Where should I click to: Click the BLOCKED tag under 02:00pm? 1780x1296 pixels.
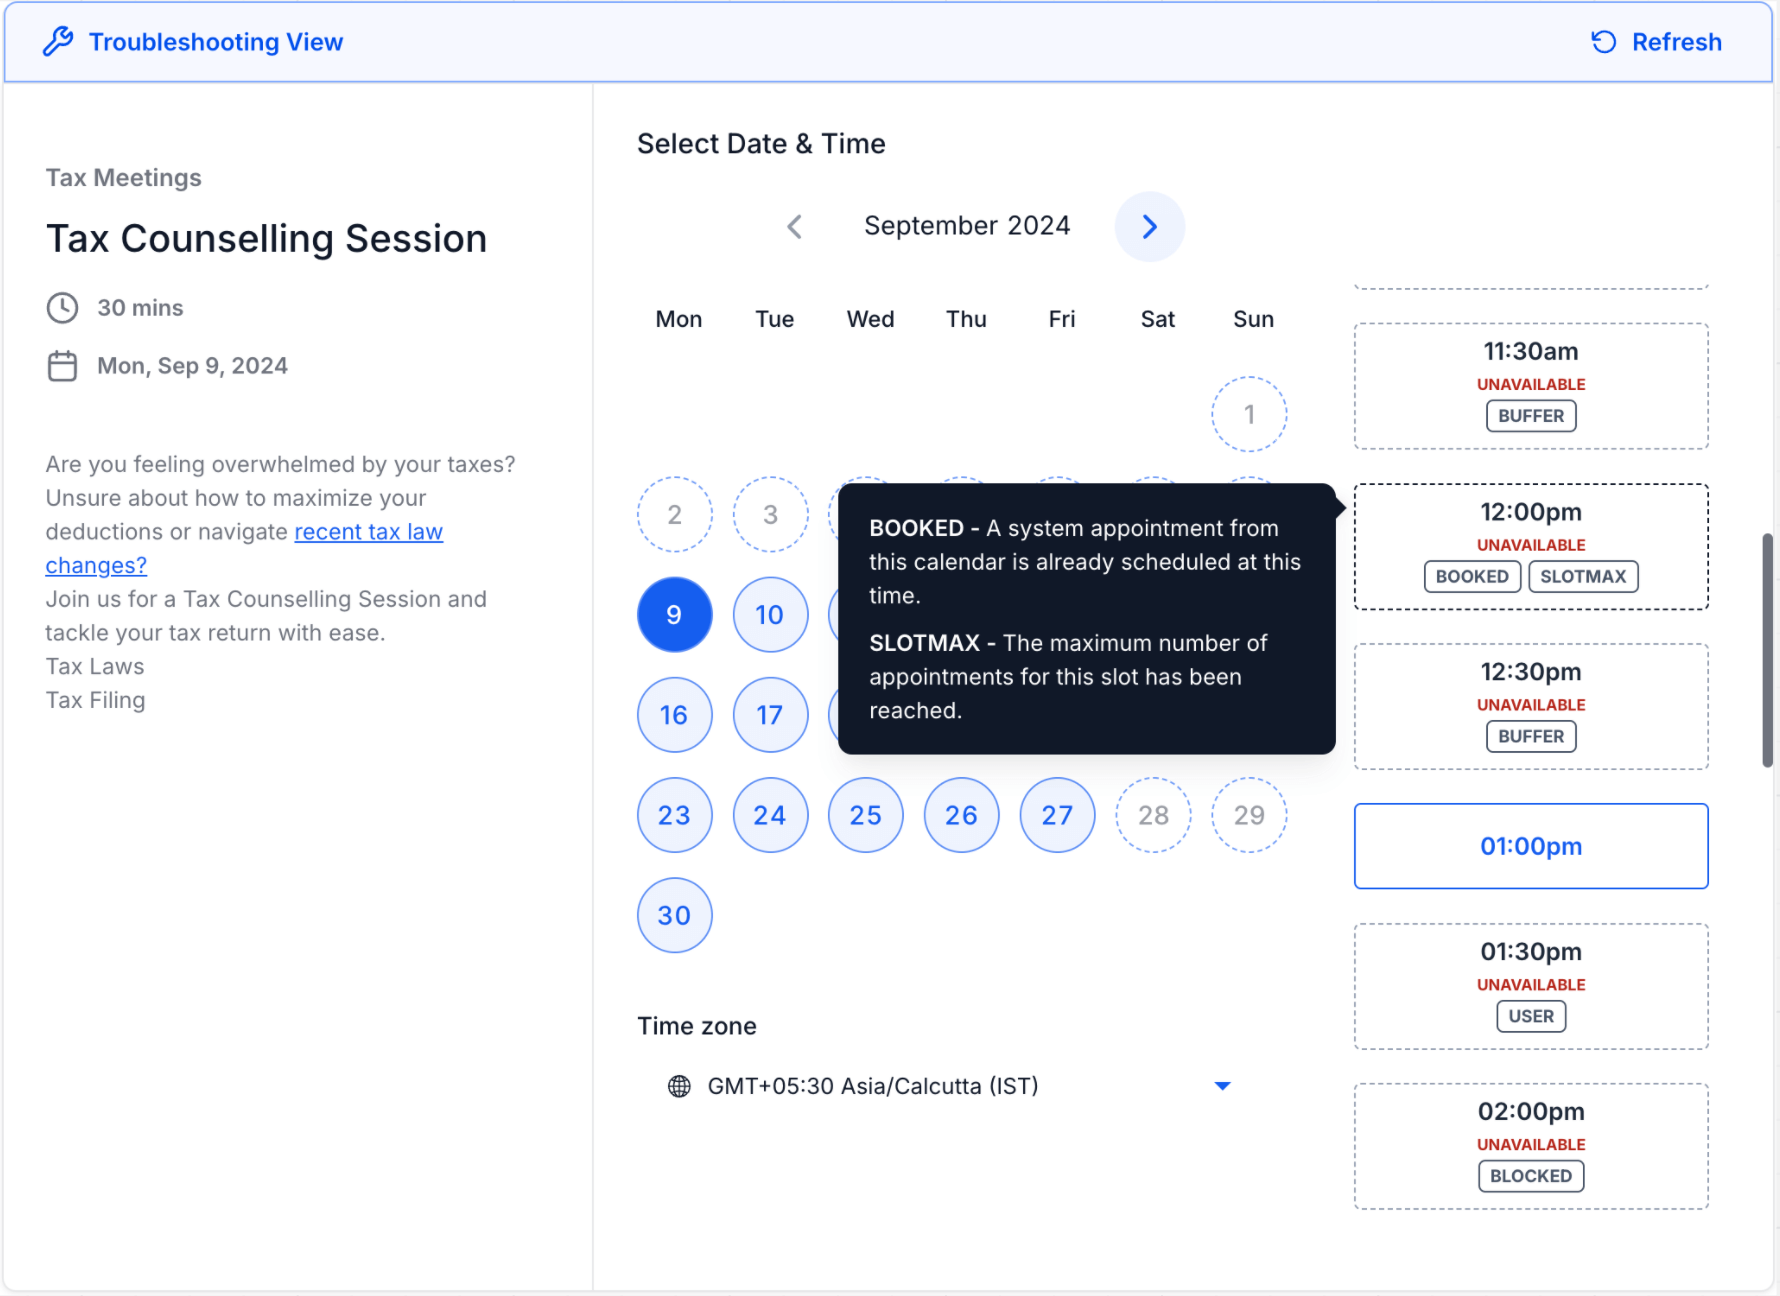point(1531,1177)
